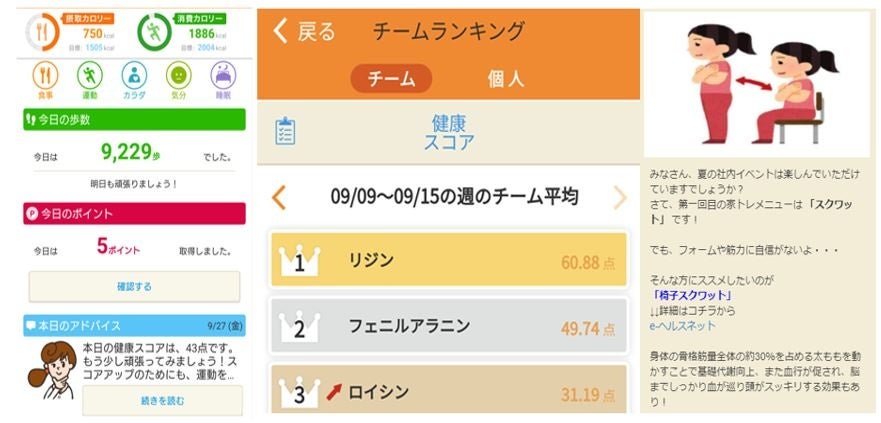Select the フェニルアラニン team row
Image resolution: width=881 pixels, height=423 pixels.
coord(448,326)
